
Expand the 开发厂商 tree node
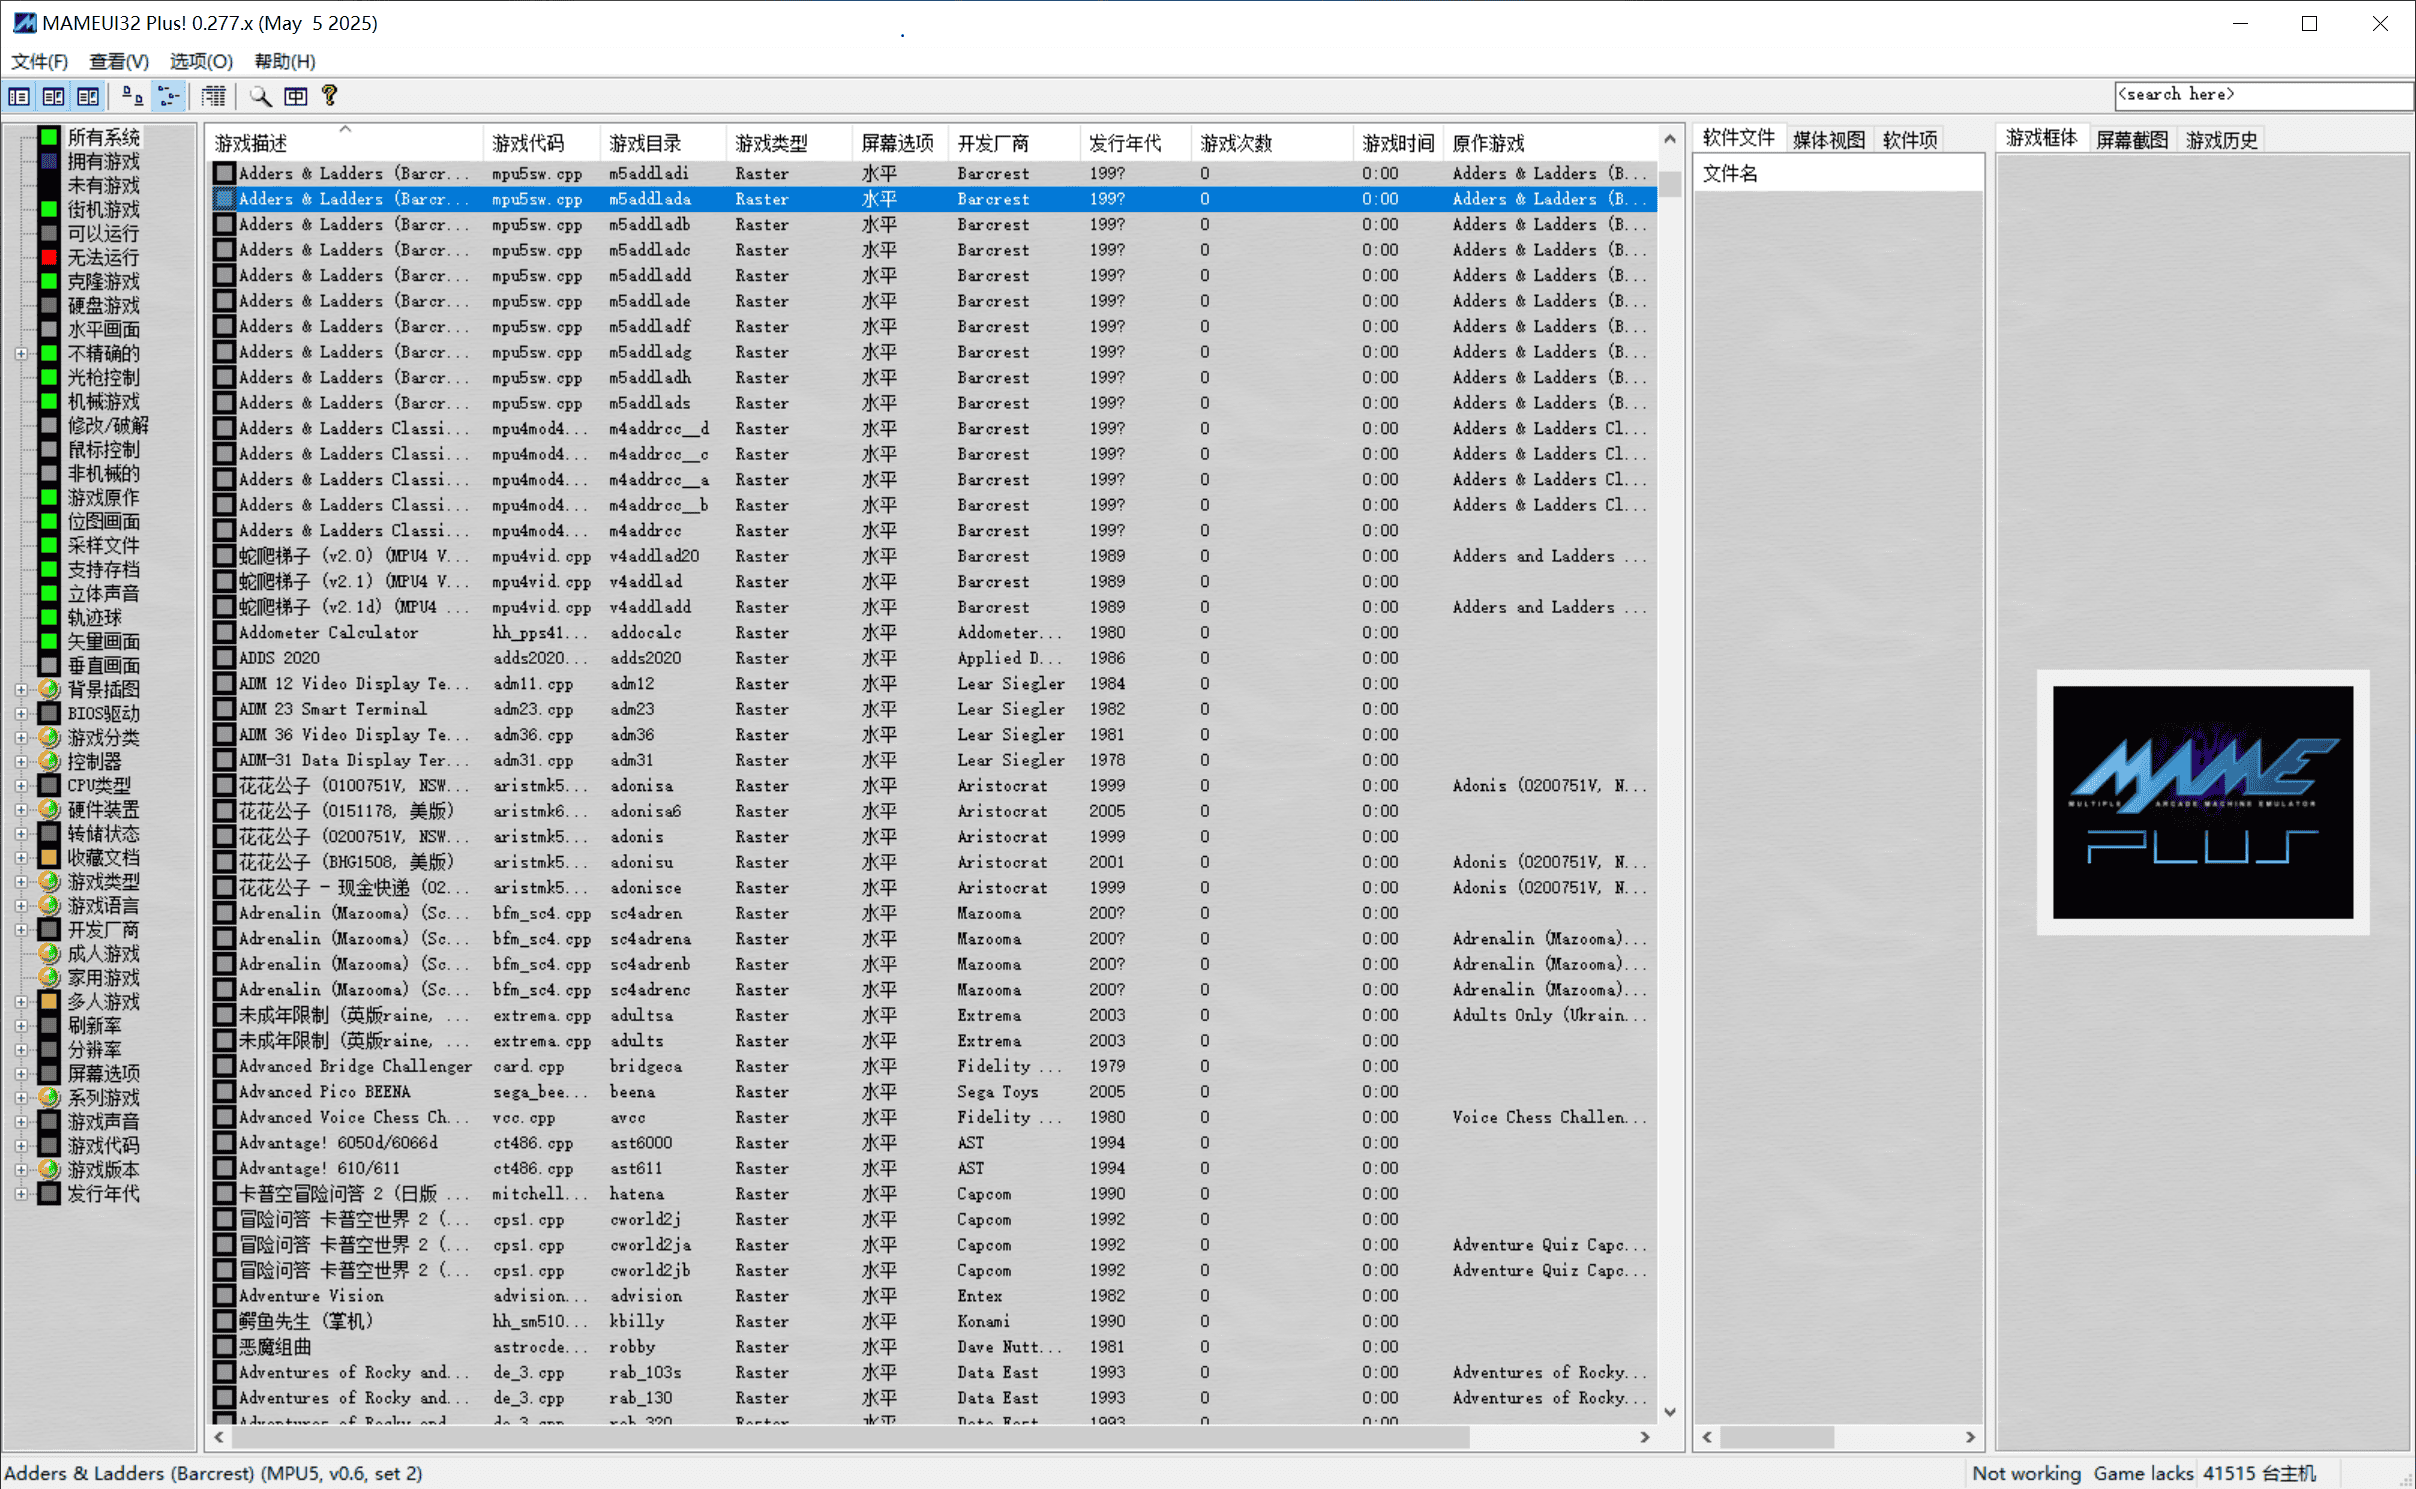(21, 930)
